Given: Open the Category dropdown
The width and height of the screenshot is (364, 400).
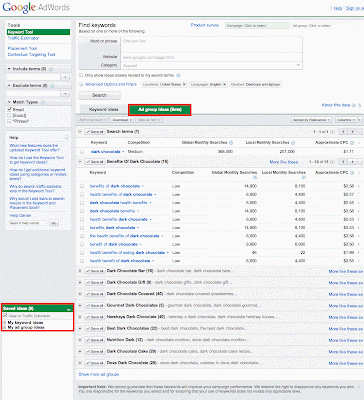Looking at the screenshot, I should pyautogui.click(x=212, y=65).
